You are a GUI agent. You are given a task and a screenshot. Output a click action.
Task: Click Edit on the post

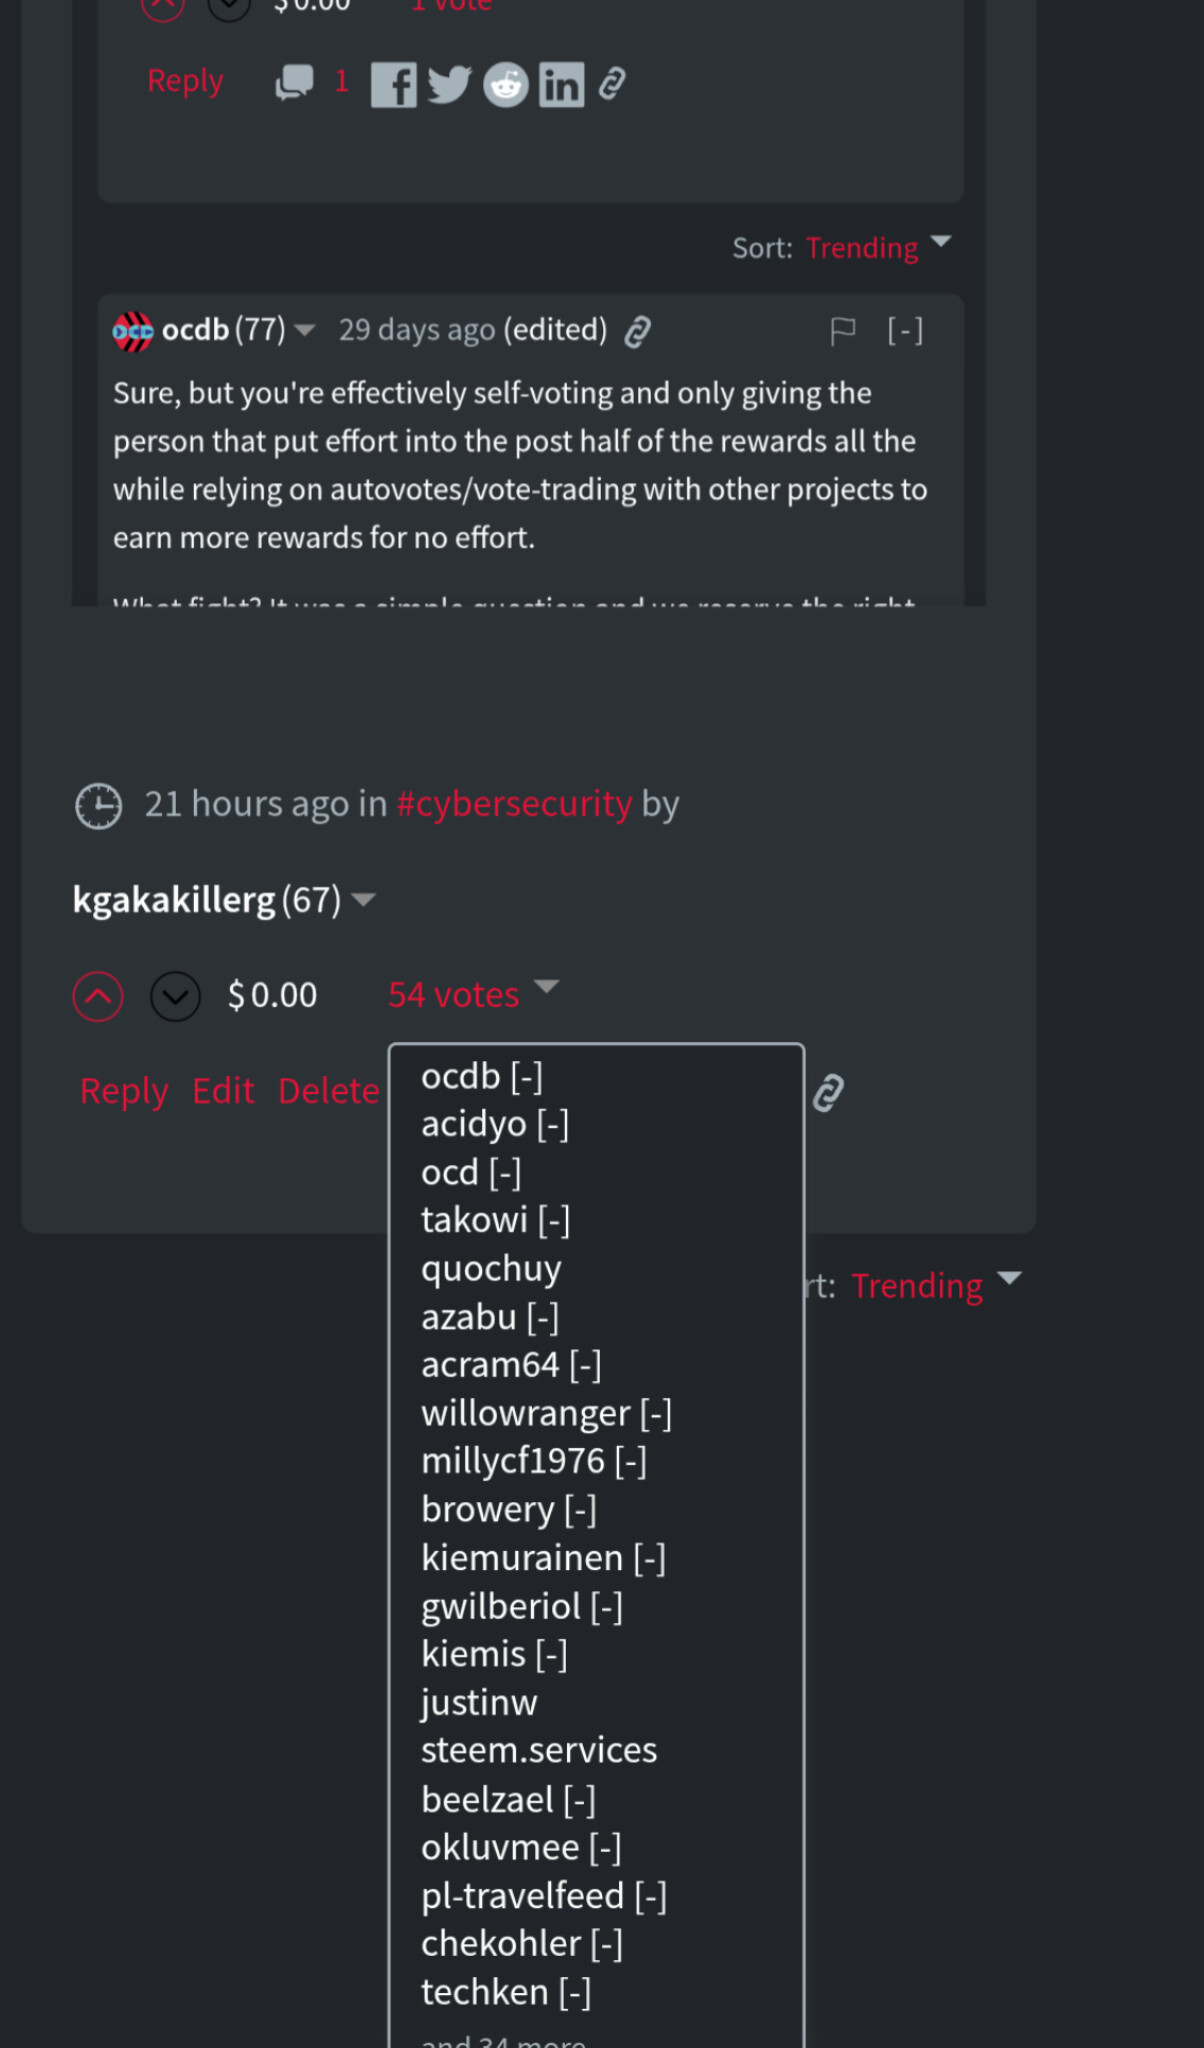tap(223, 1091)
